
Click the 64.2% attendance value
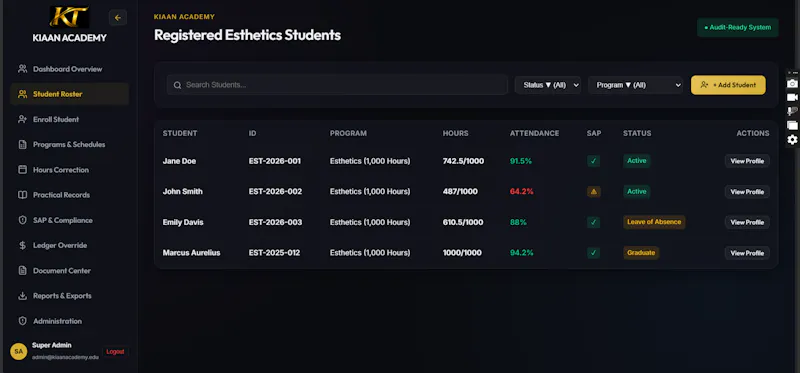pyautogui.click(x=521, y=192)
